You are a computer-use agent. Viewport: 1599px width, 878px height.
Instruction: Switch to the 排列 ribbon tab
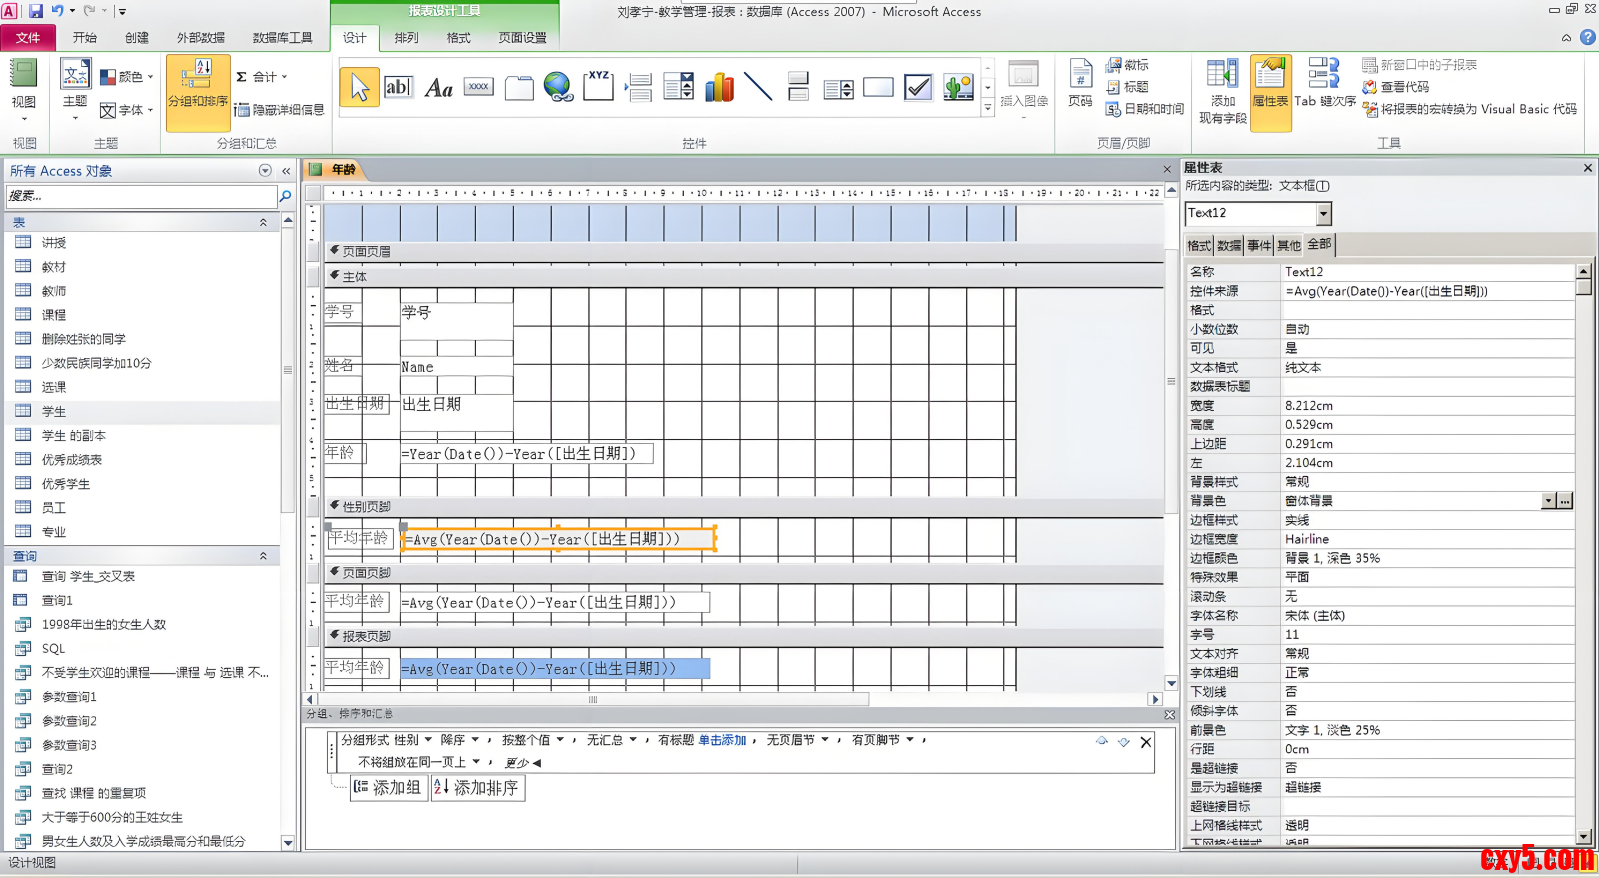tap(406, 38)
